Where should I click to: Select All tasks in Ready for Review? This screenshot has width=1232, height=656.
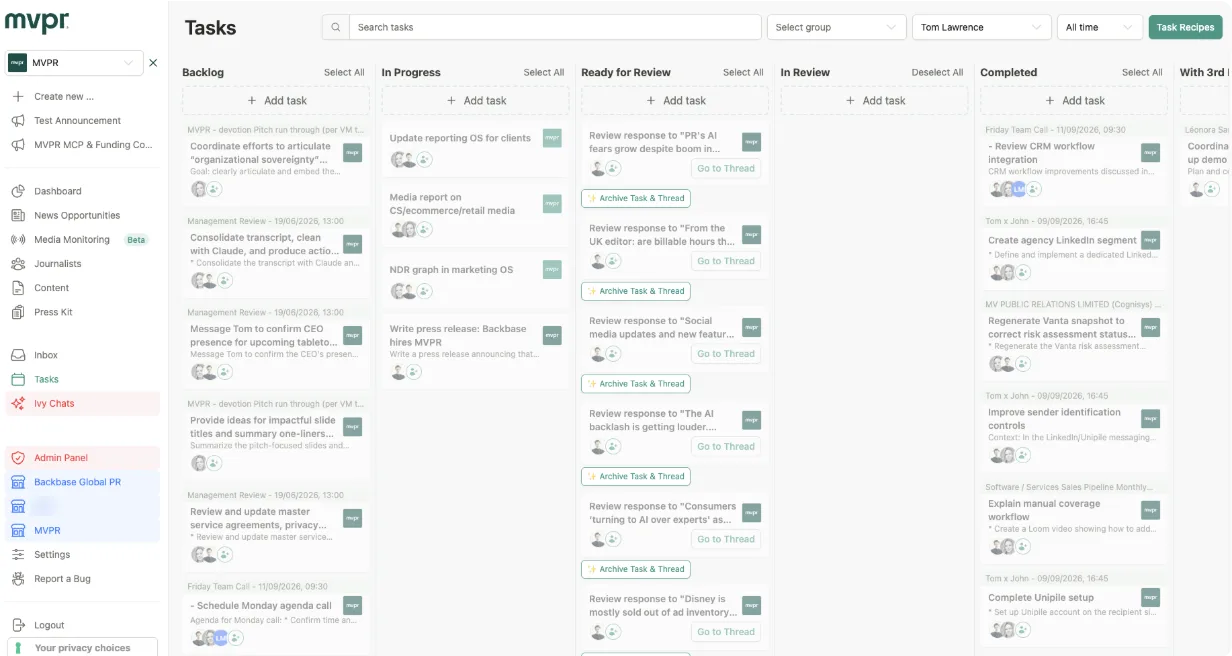tap(743, 72)
